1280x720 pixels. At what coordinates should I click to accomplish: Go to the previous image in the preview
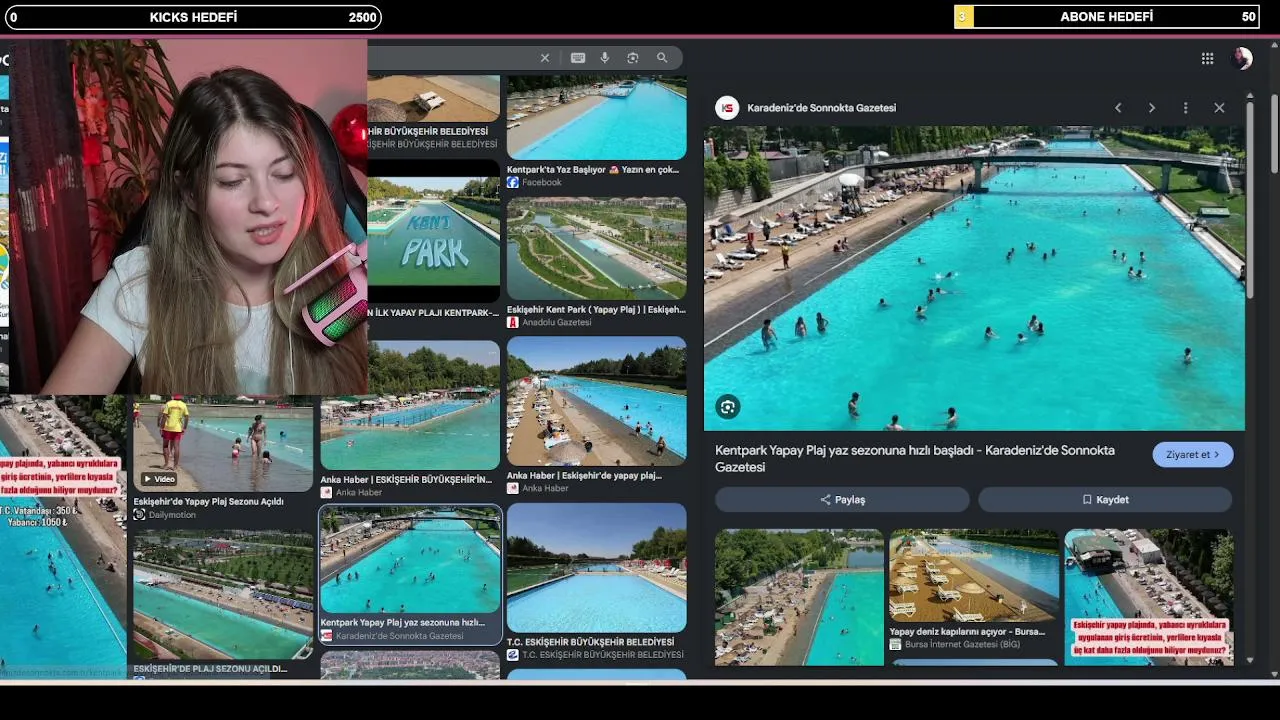click(x=1118, y=108)
